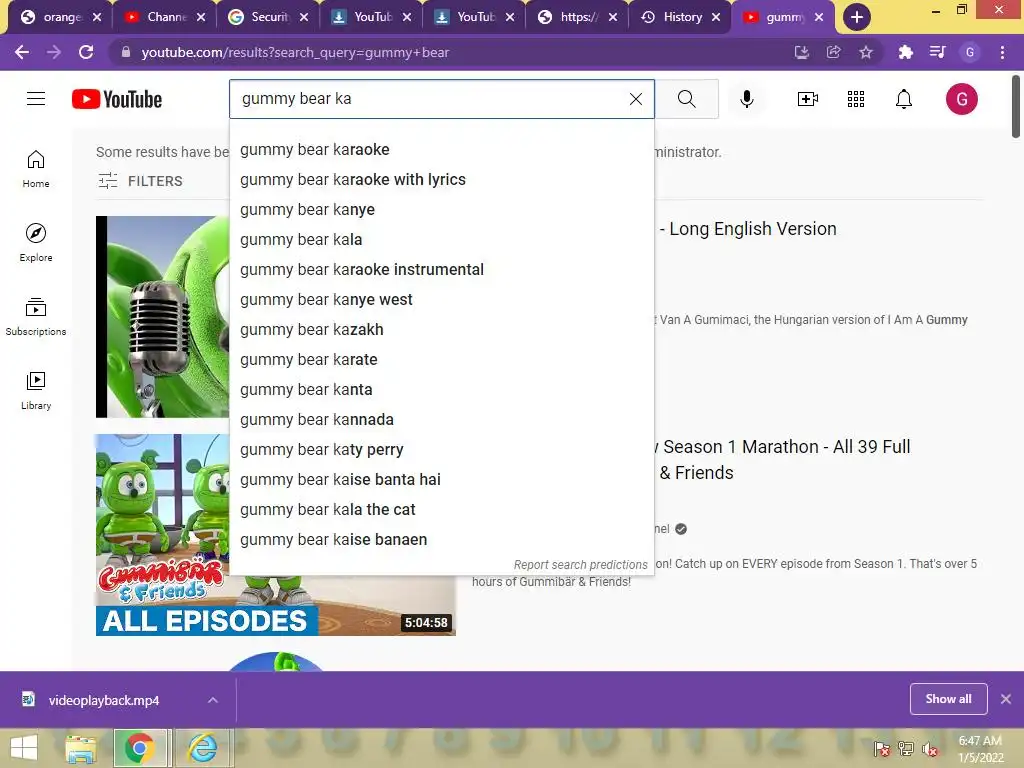Select suggestion gummy bear katy perry
This screenshot has width=1024, height=768.
click(x=441, y=450)
